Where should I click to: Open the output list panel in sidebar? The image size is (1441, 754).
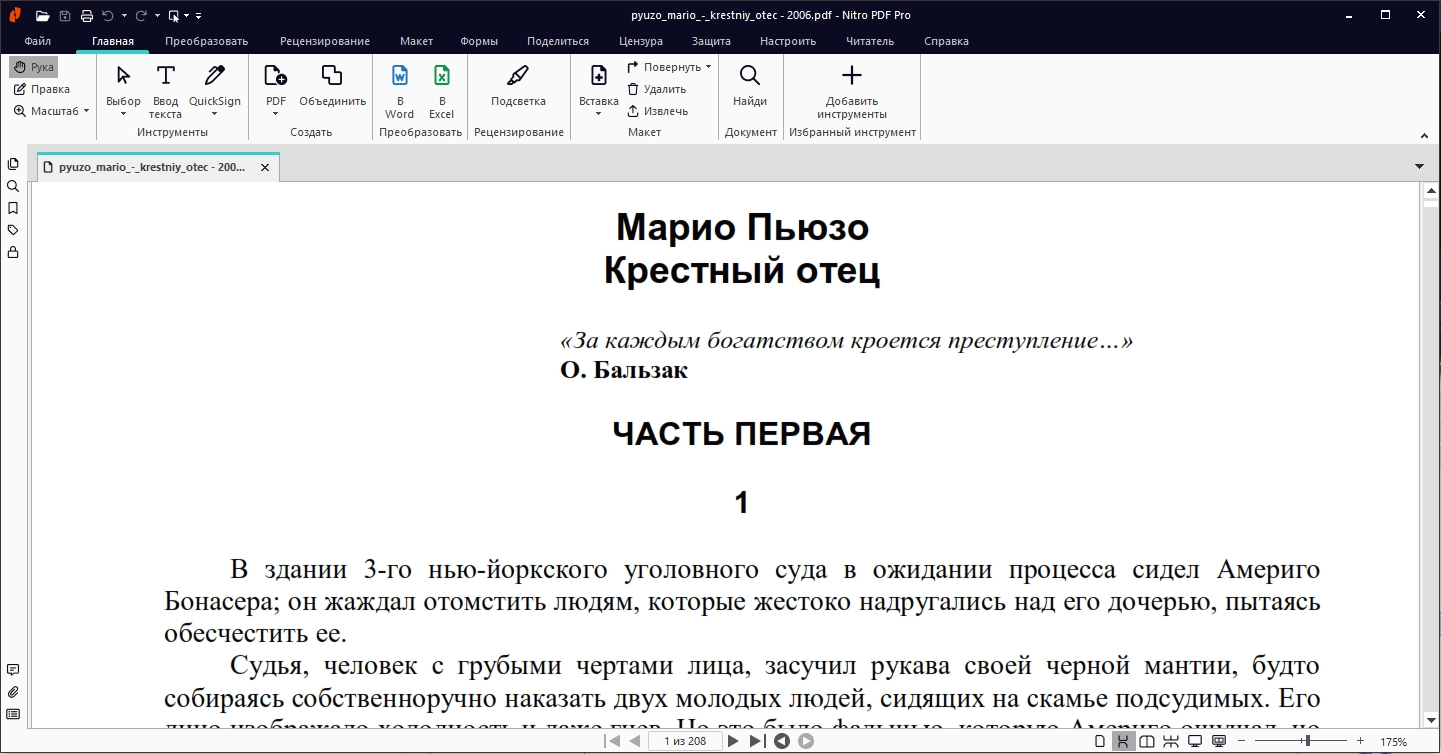click(x=13, y=714)
